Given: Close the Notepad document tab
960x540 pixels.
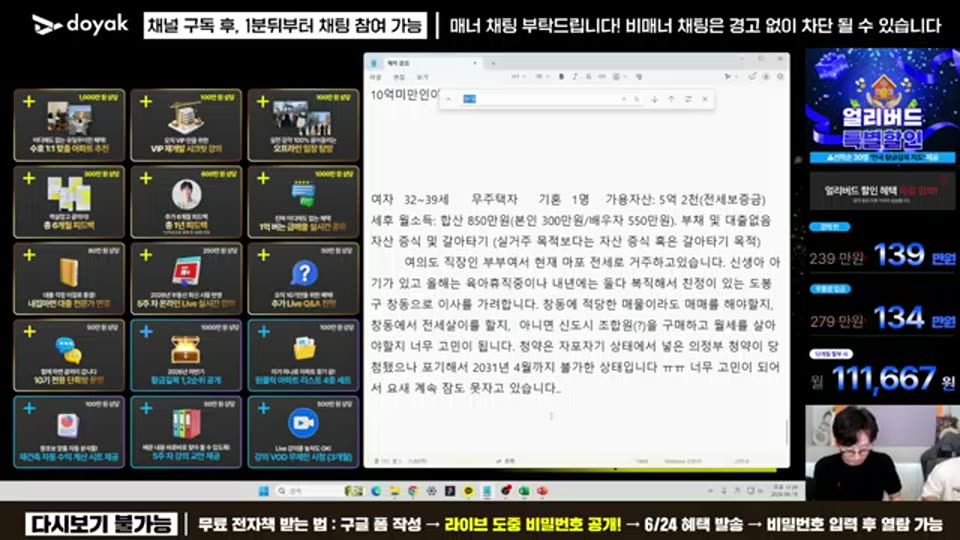Looking at the screenshot, I should (475, 63).
